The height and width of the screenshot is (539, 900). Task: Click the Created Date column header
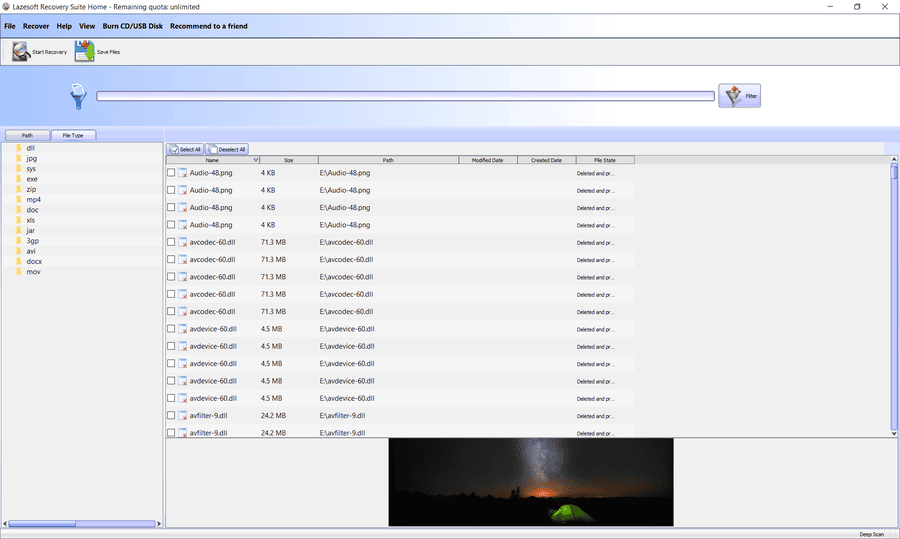coord(546,160)
